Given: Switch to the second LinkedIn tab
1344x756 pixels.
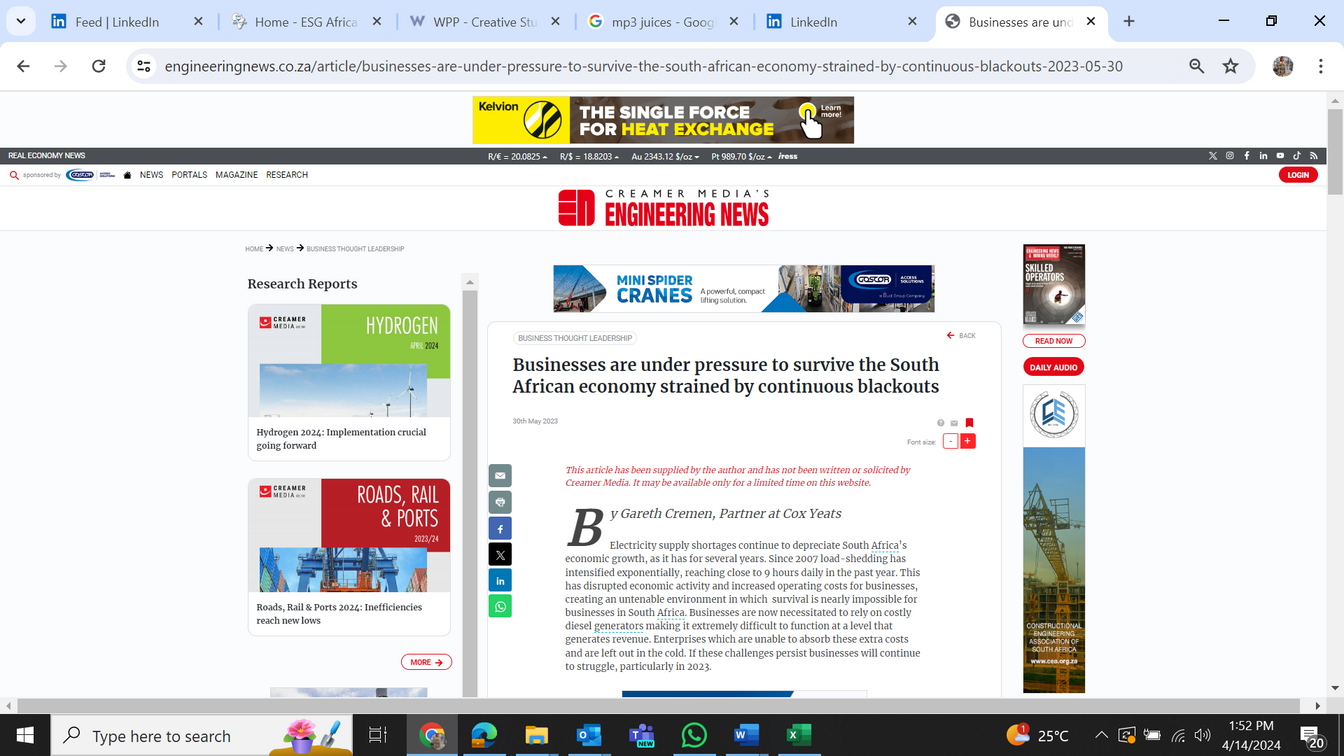Looking at the screenshot, I should (x=843, y=21).
